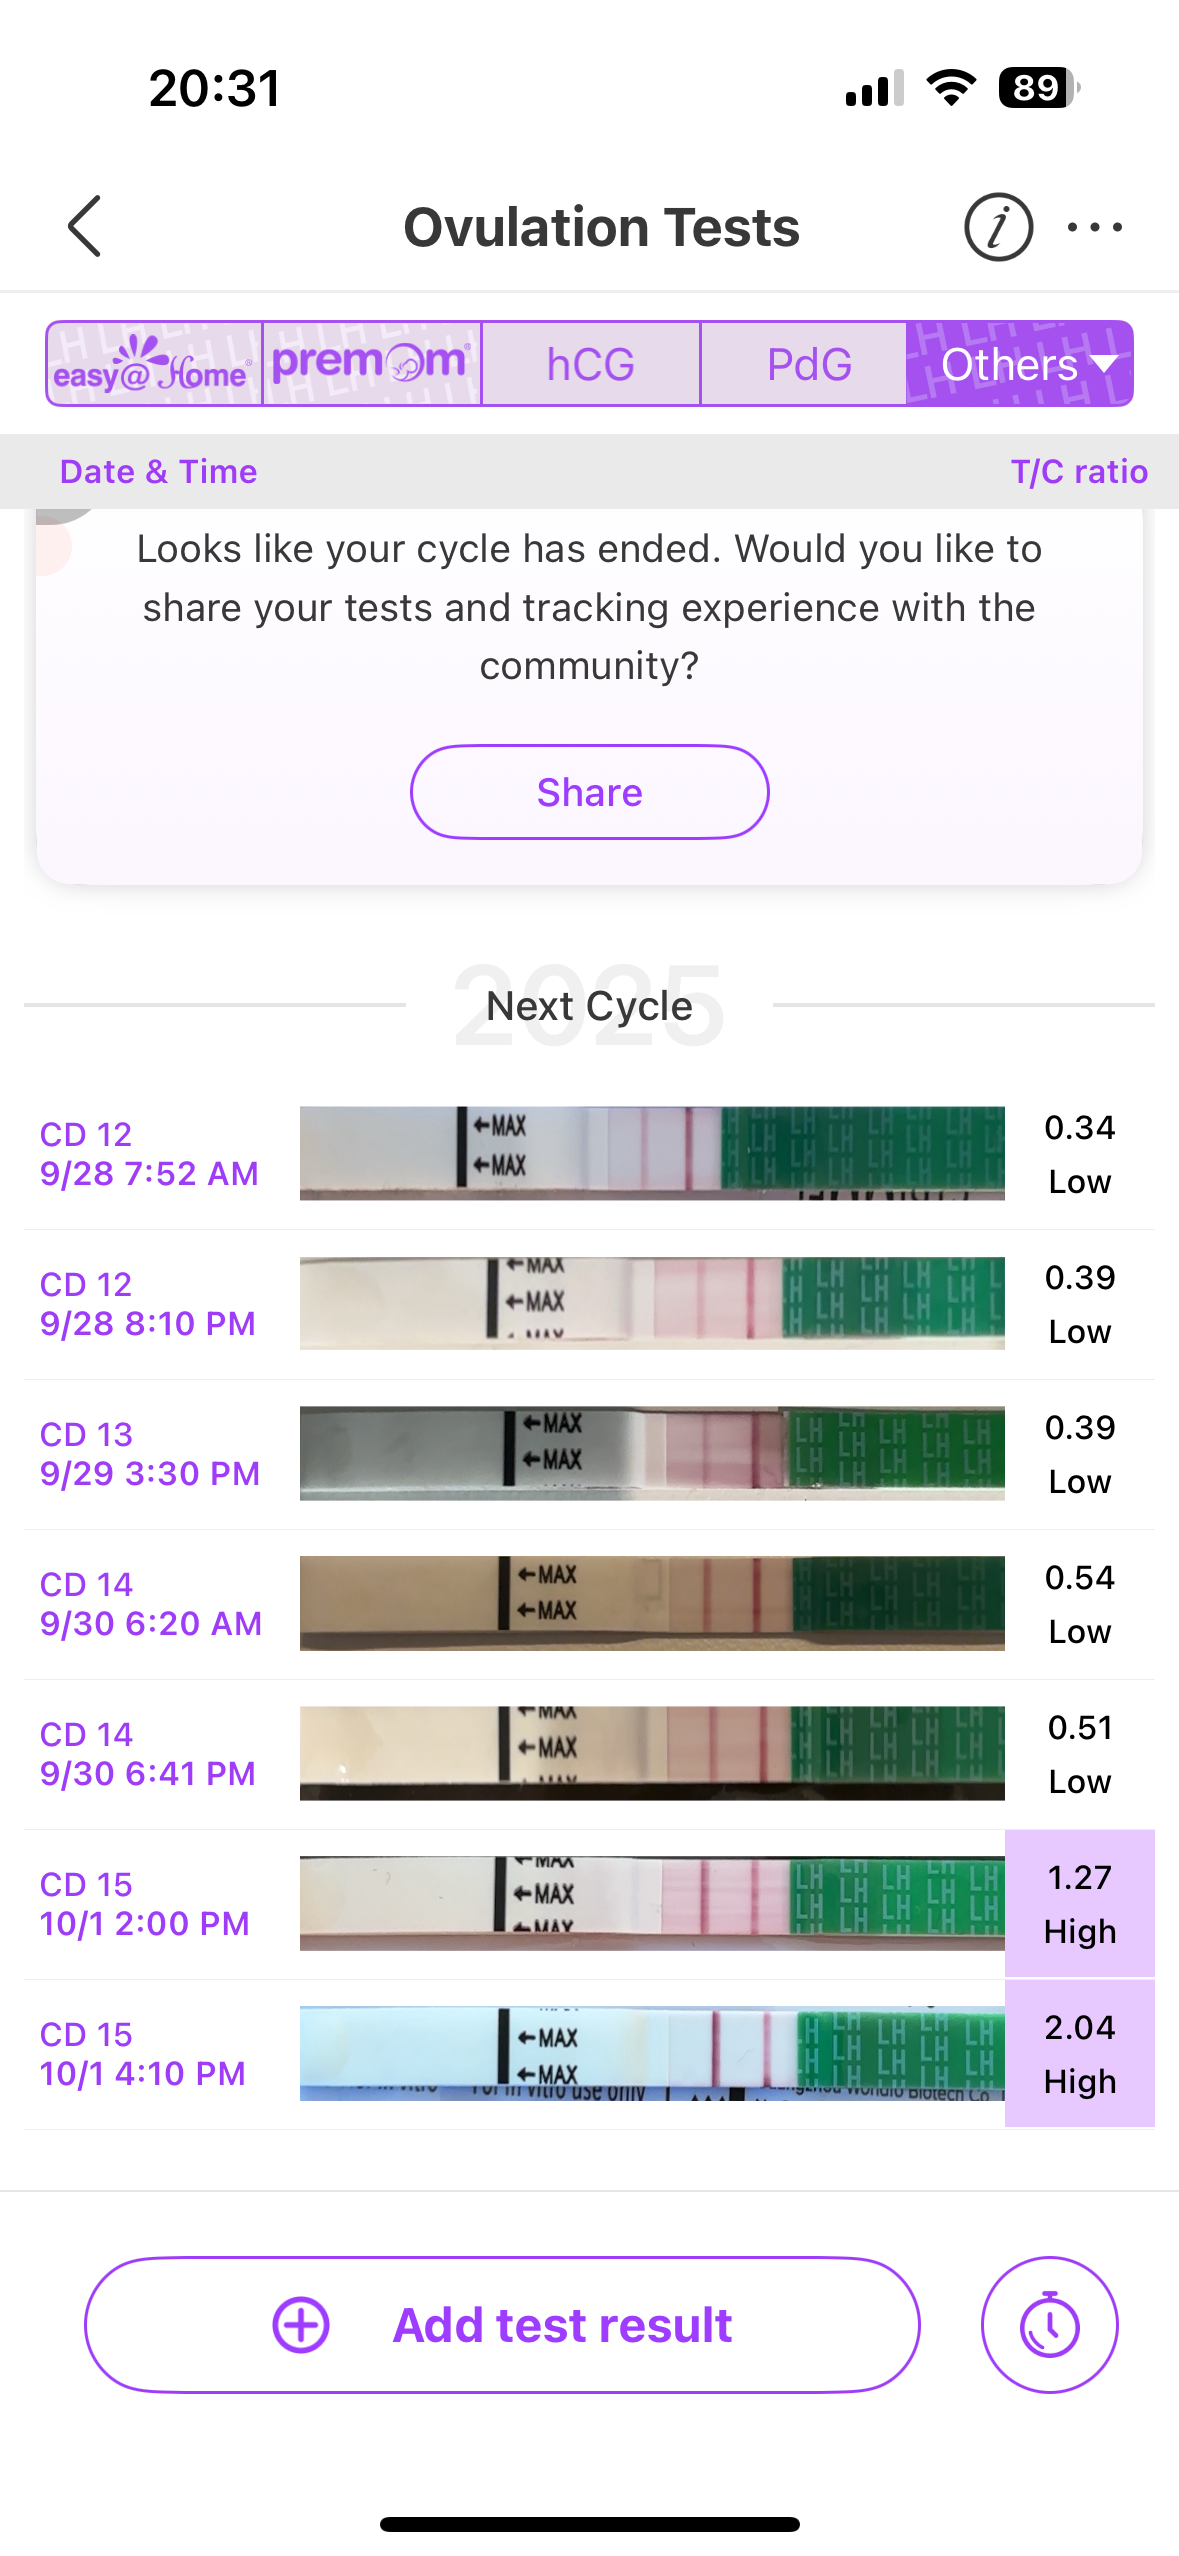Open the three-dot more options menu

pos(1094,227)
